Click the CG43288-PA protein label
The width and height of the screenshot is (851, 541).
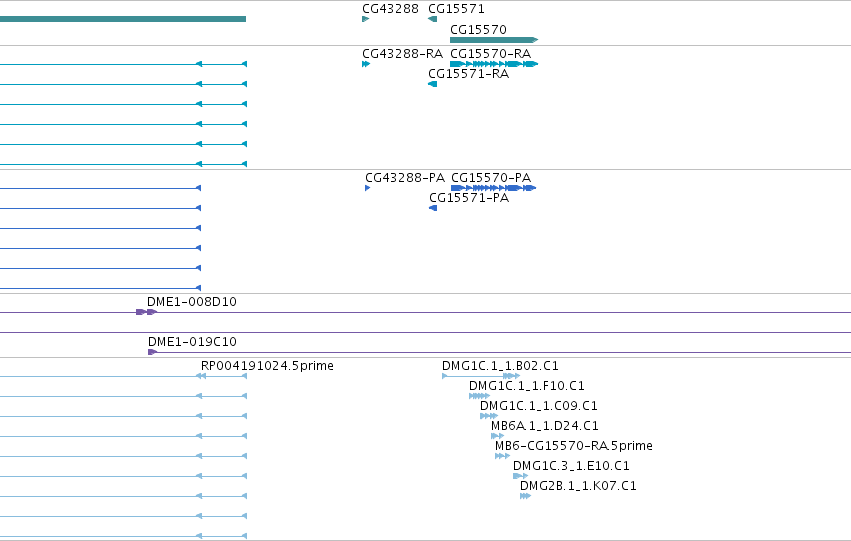[x=405, y=178]
